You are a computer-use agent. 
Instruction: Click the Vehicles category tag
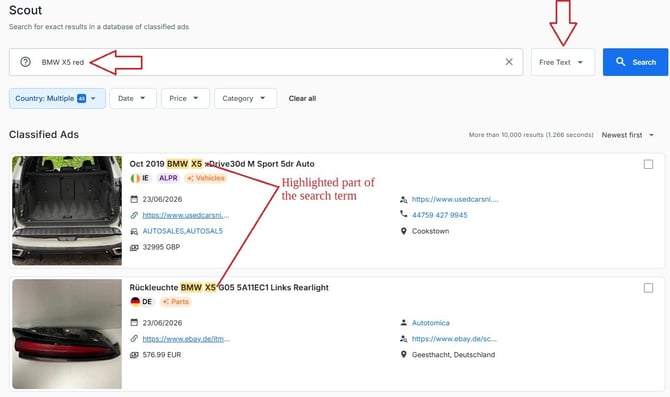(206, 178)
